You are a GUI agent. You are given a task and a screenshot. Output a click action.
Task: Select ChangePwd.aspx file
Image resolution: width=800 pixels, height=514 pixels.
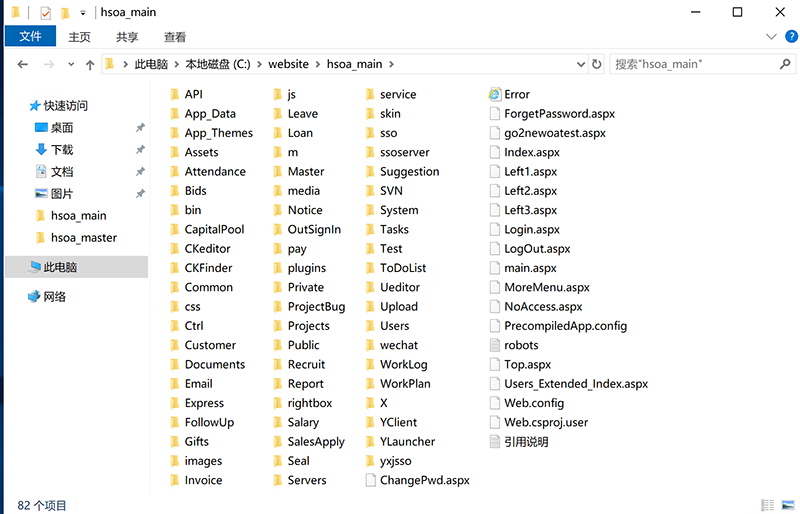click(418, 480)
